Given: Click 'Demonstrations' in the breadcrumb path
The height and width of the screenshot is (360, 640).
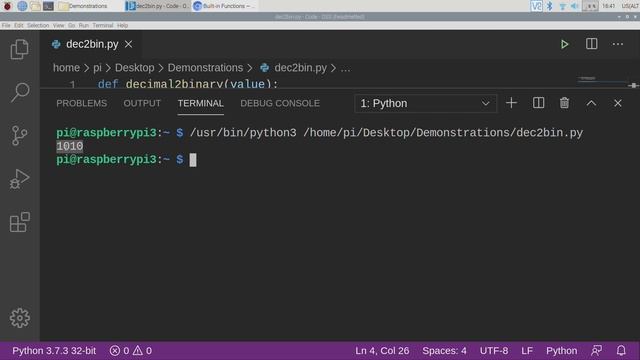Looking at the screenshot, I should click(205, 68).
